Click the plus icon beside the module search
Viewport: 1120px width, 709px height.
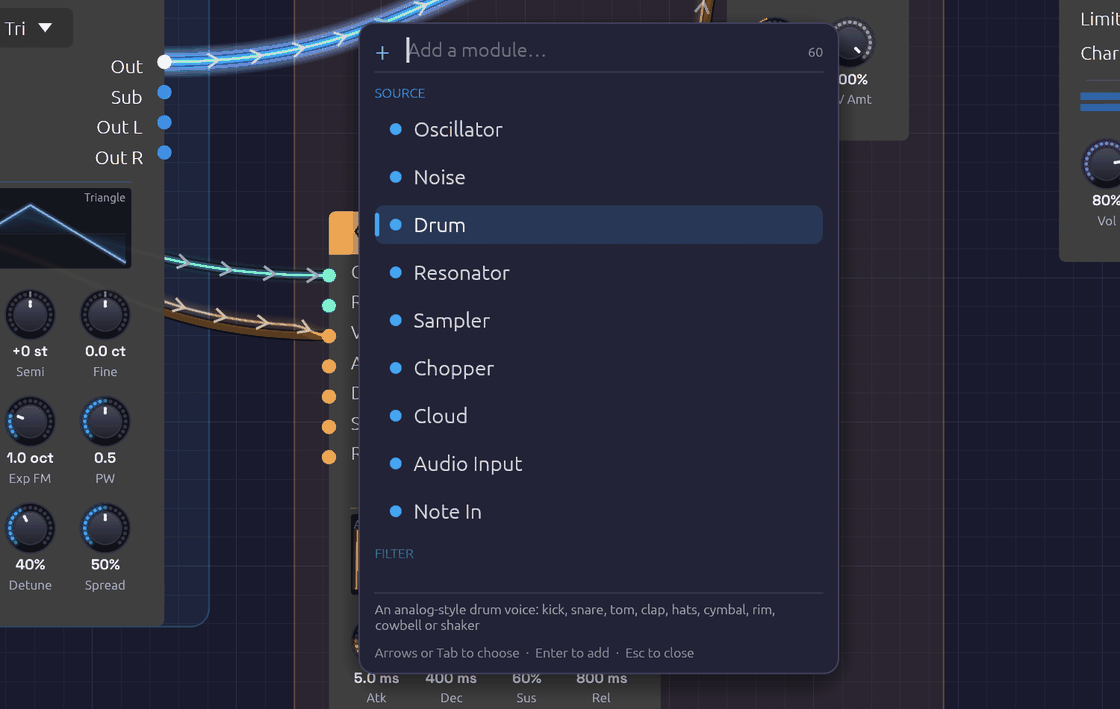point(382,53)
